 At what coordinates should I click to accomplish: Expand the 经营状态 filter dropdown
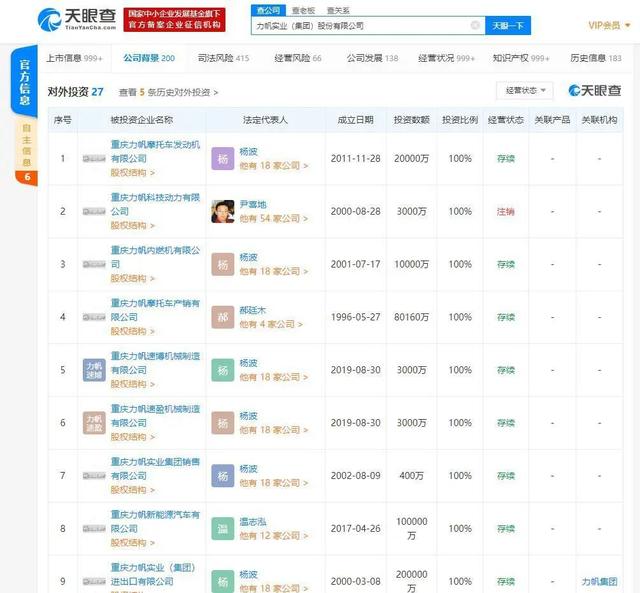coord(524,90)
